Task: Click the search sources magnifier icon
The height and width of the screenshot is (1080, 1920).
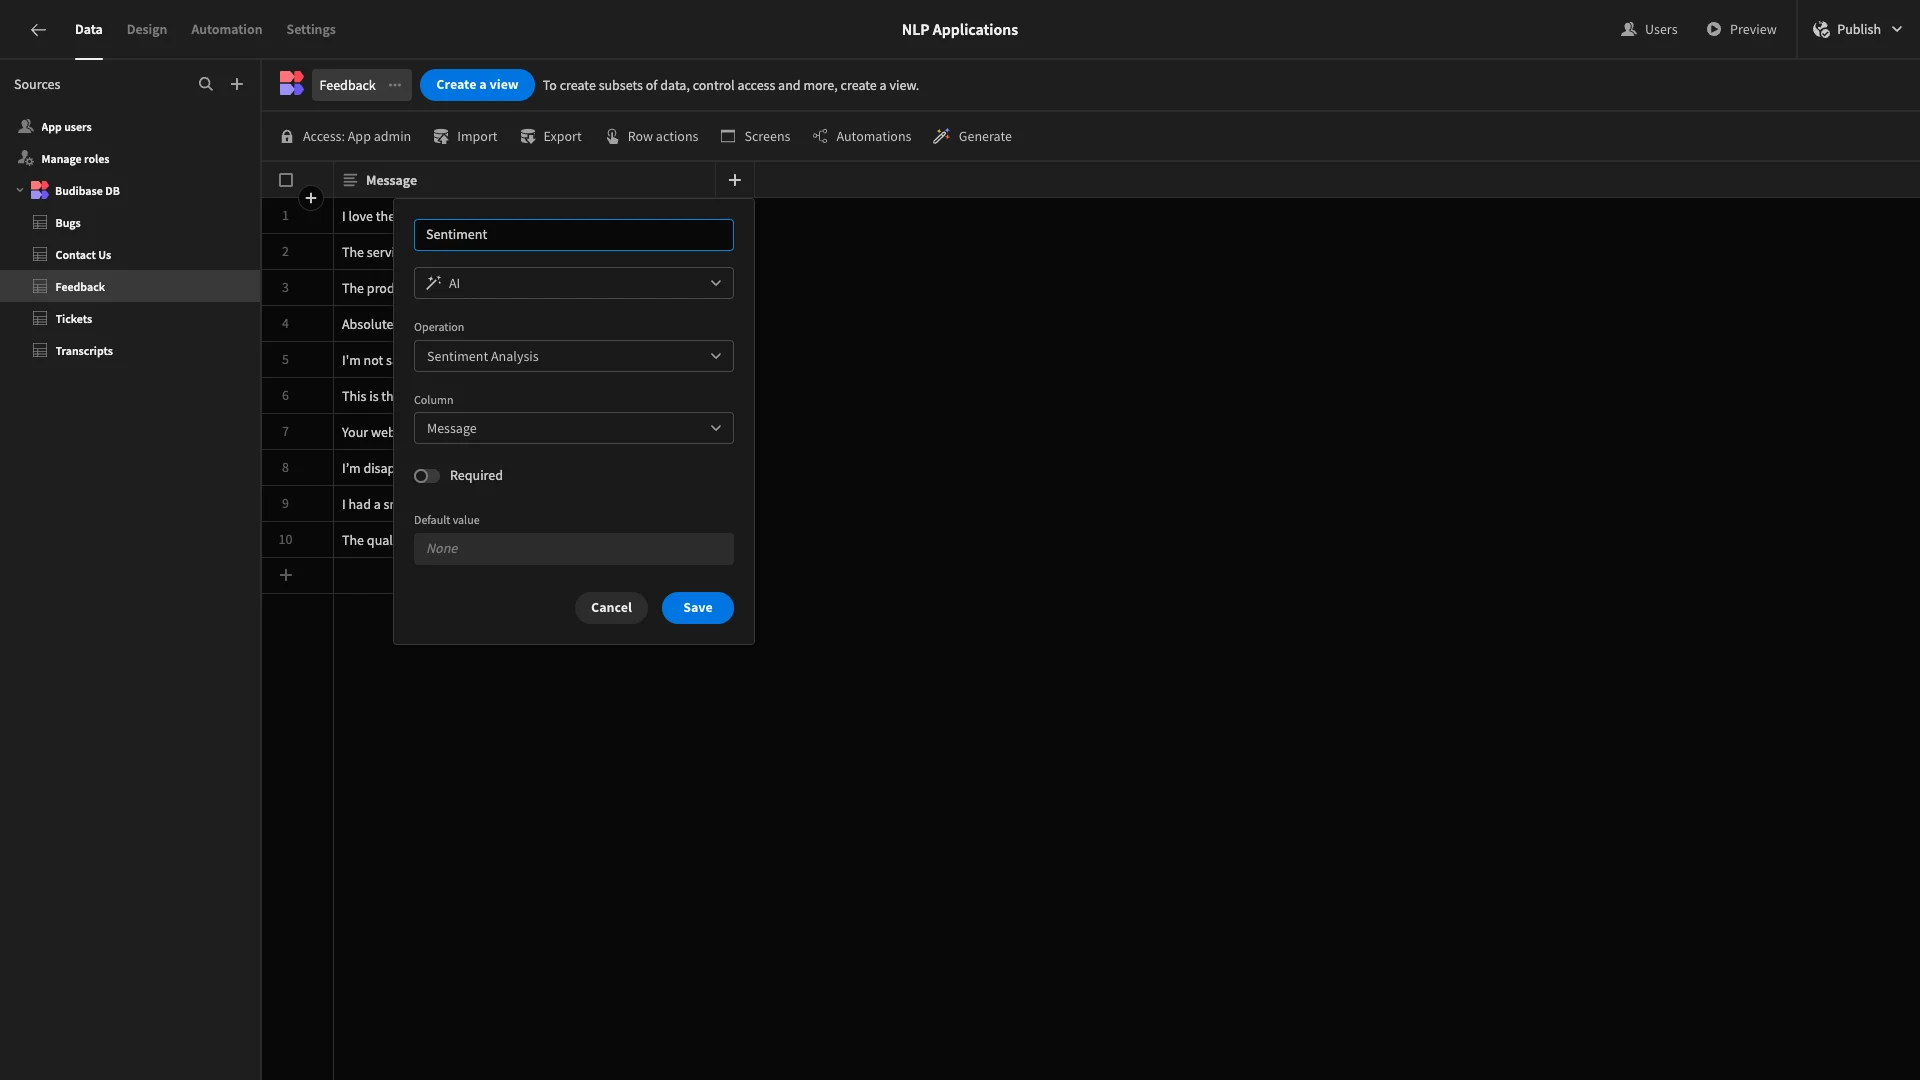Action: tap(206, 85)
